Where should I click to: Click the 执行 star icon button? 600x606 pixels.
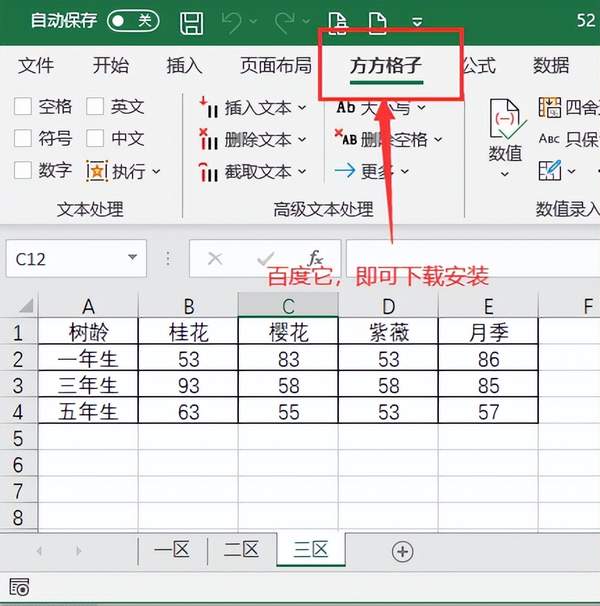pos(97,171)
